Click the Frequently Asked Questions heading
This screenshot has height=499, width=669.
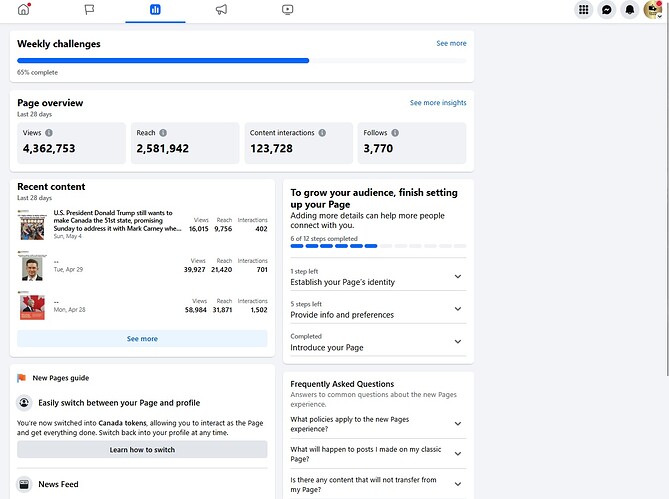[x=342, y=384]
